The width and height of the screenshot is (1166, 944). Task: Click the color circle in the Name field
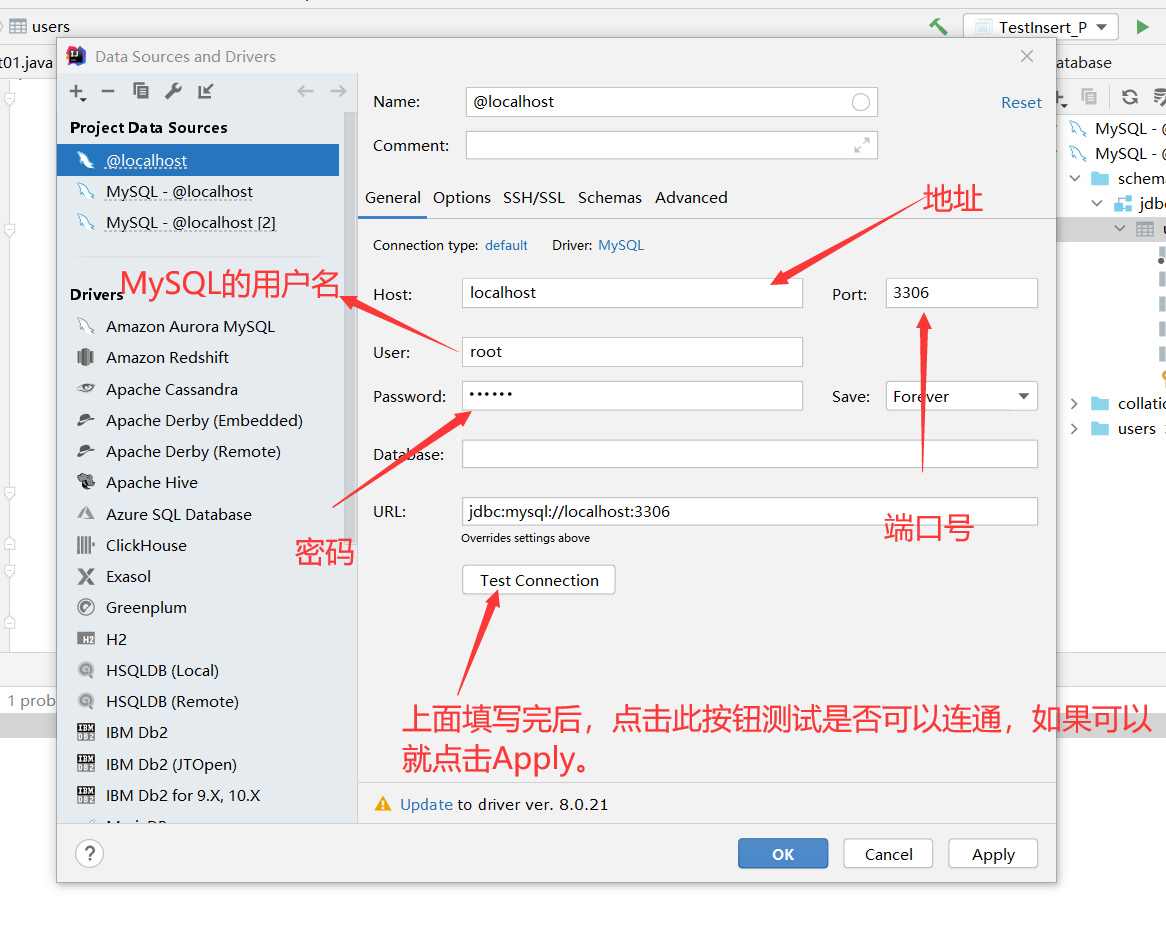click(860, 102)
